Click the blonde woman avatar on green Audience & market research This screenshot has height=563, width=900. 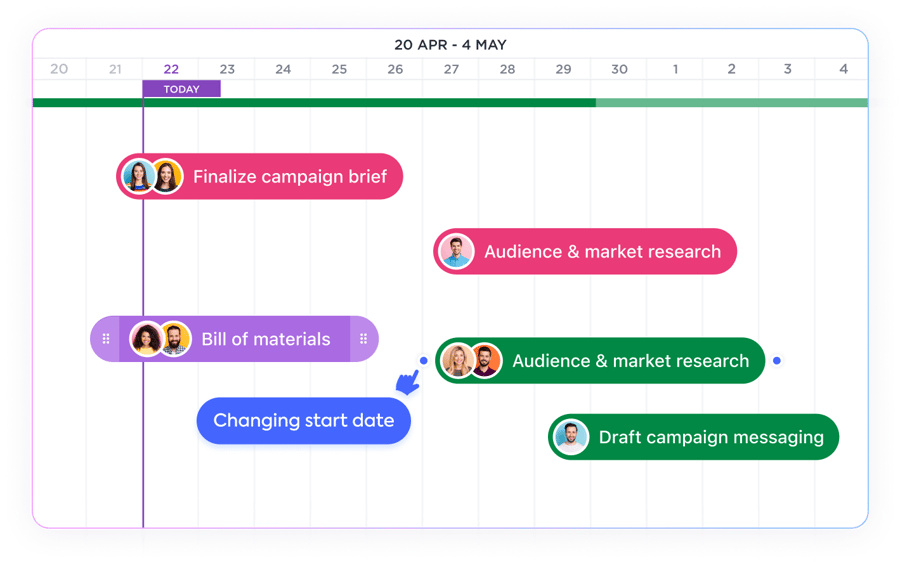pos(457,360)
